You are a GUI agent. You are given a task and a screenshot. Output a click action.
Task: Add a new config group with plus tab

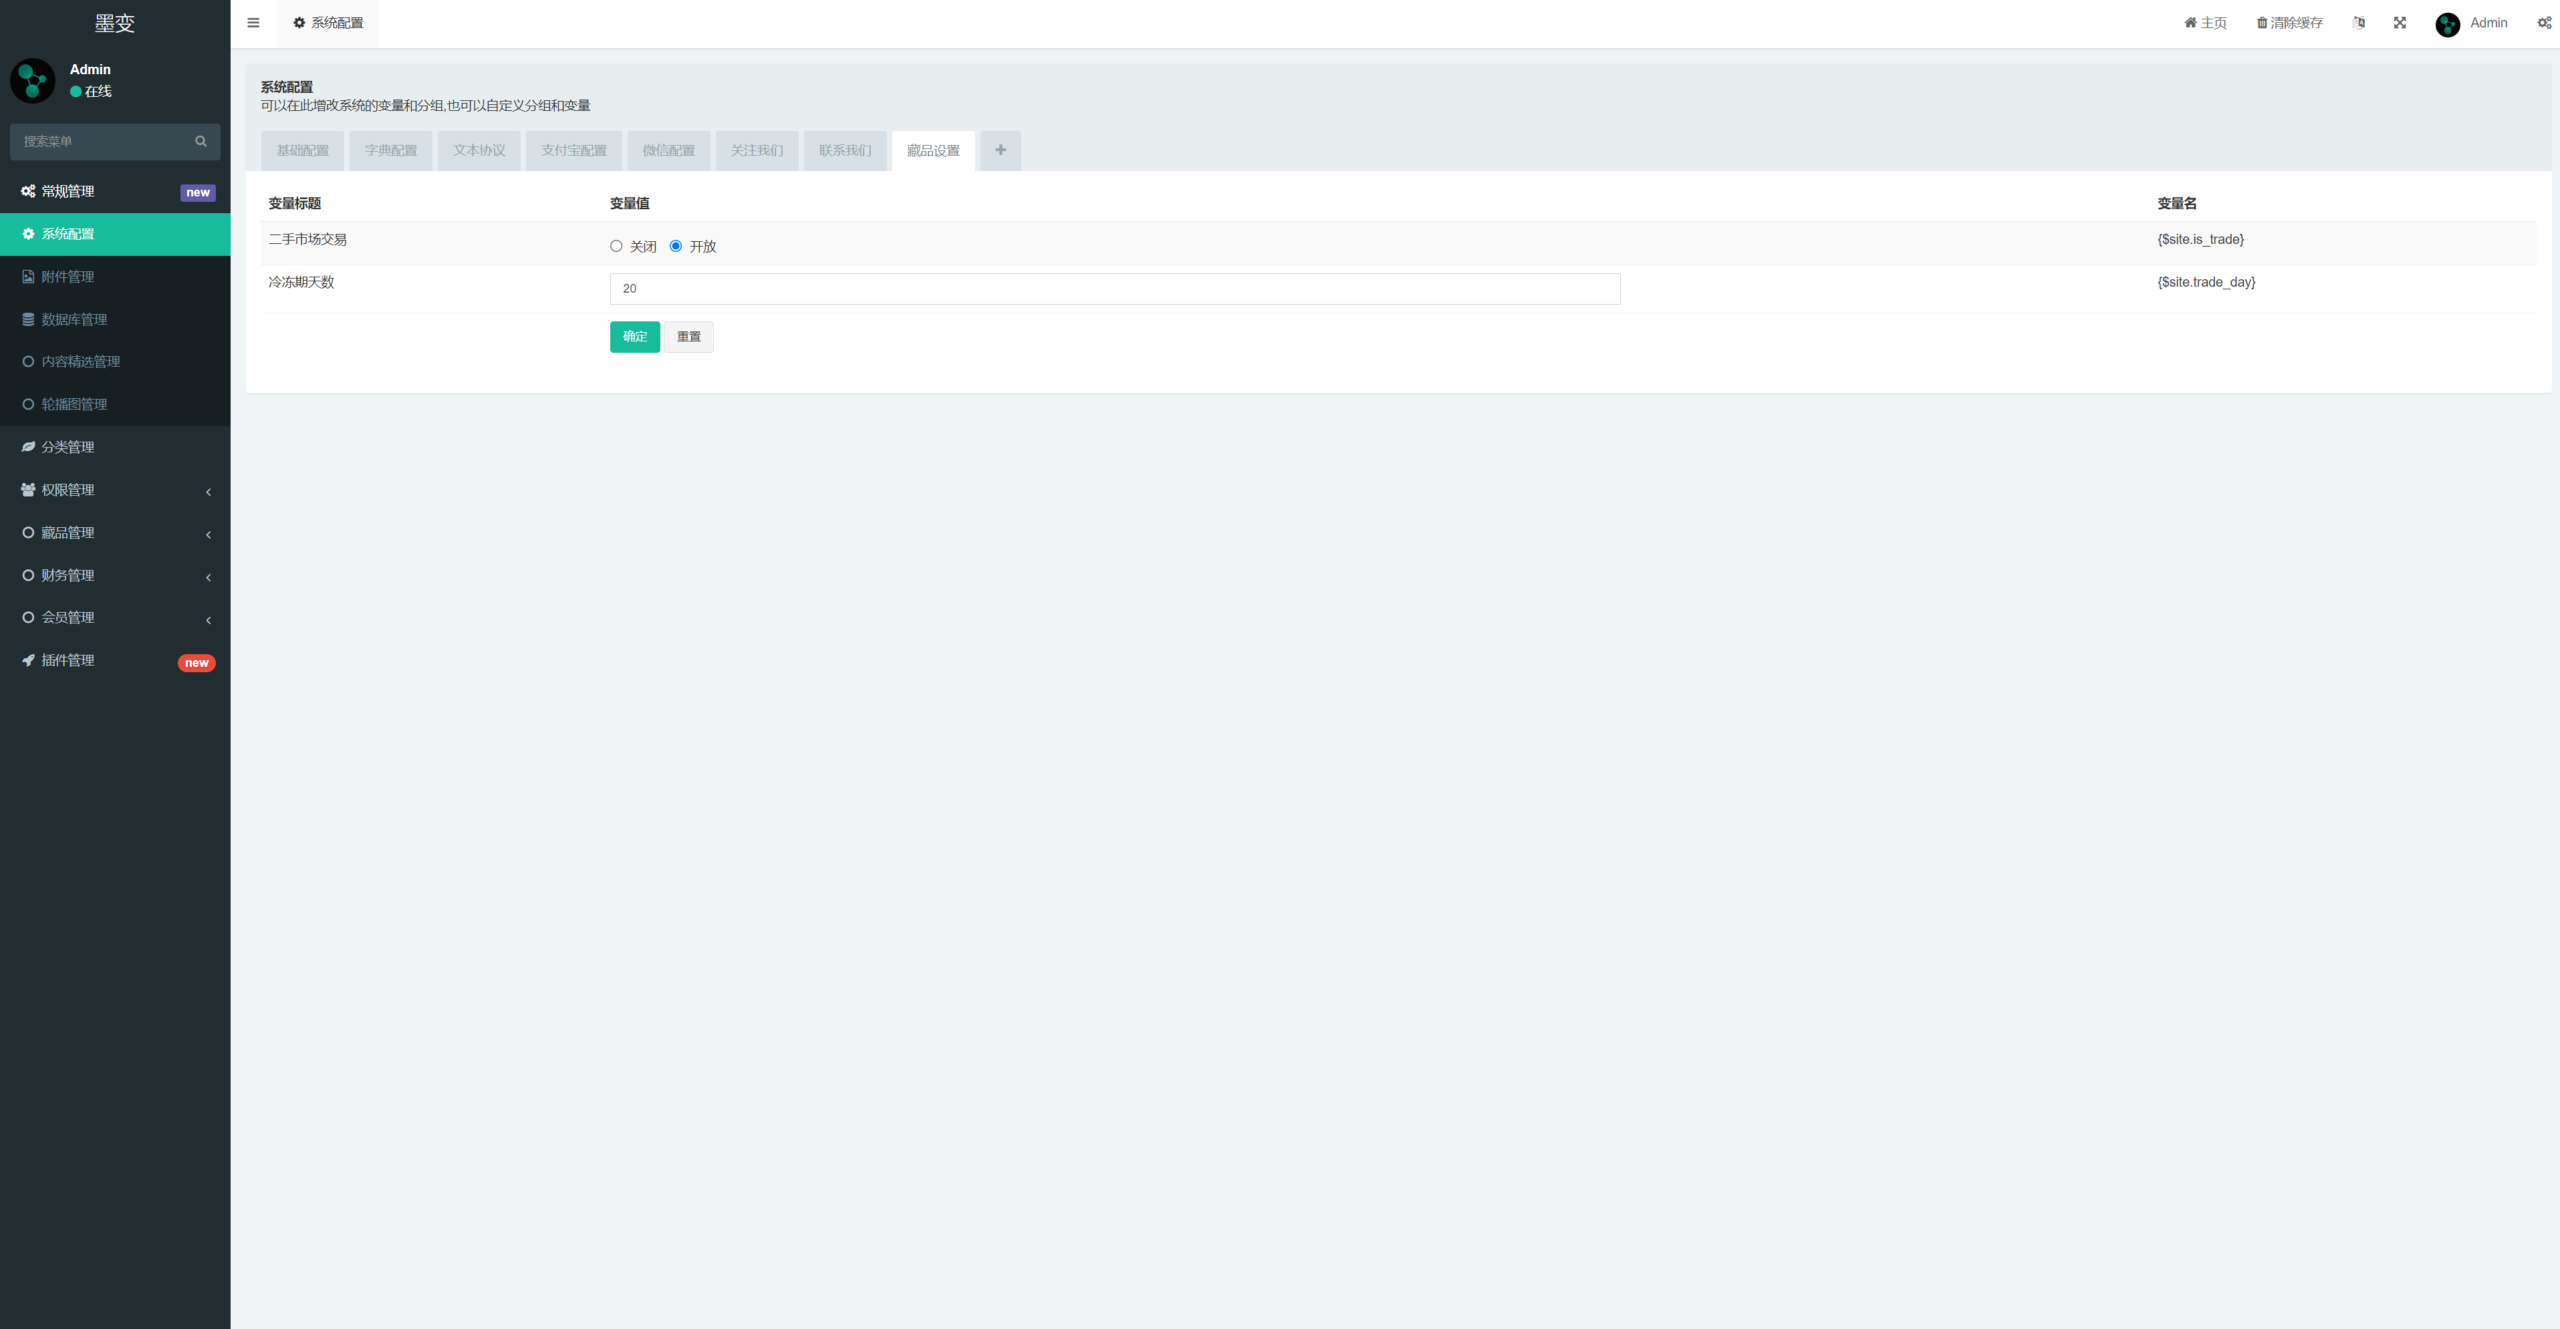click(x=1000, y=150)
